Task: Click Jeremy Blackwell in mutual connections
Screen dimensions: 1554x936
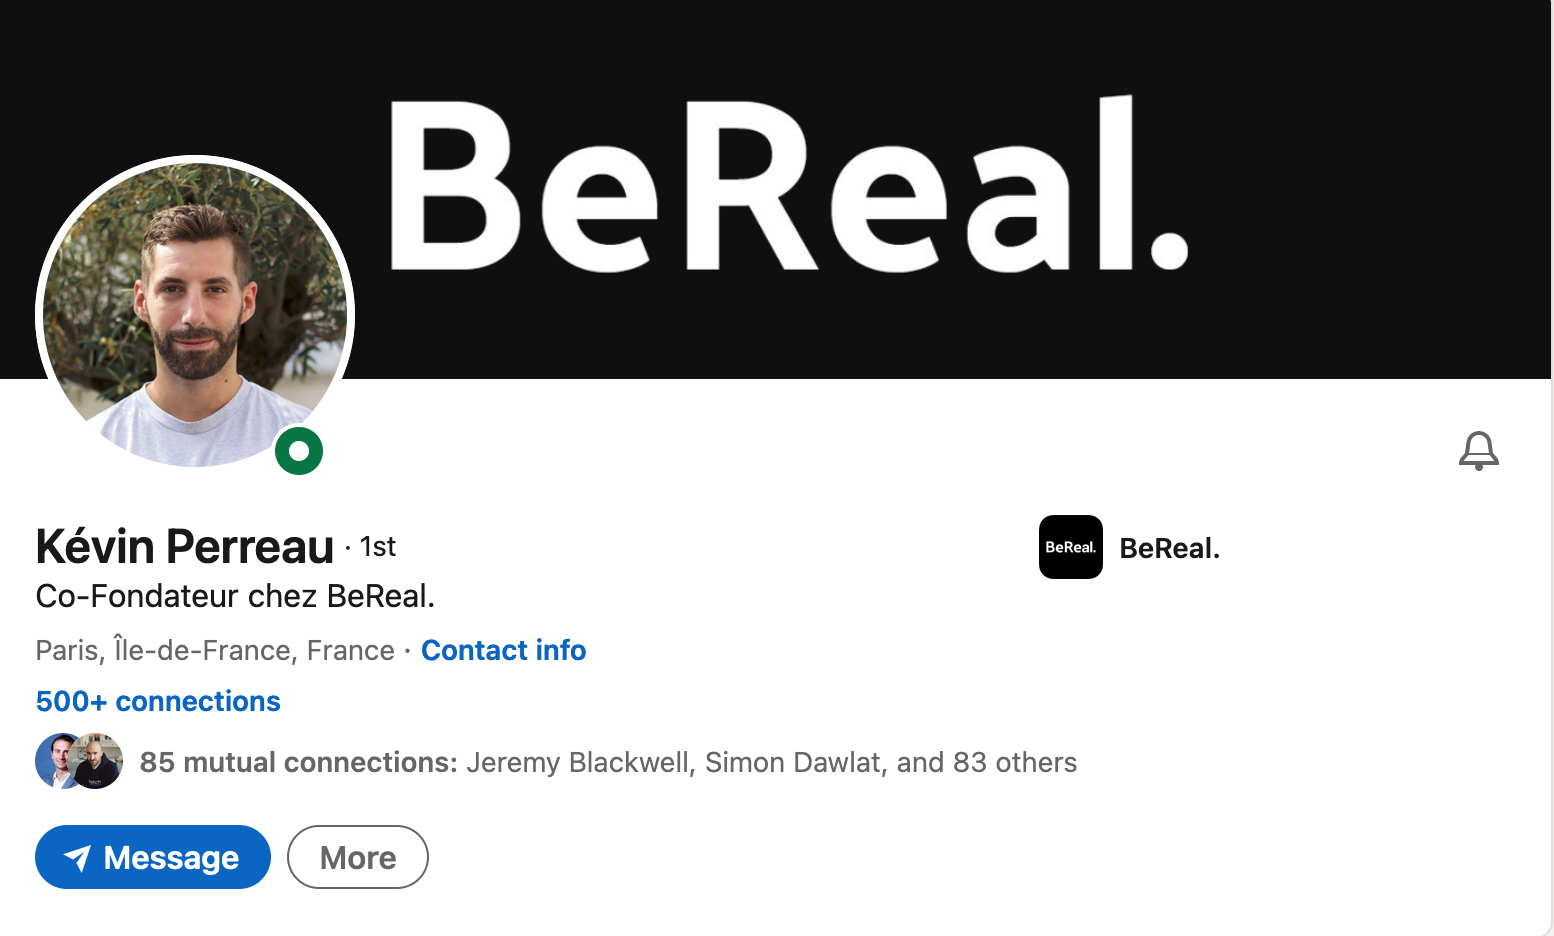Action: (578, 762)
